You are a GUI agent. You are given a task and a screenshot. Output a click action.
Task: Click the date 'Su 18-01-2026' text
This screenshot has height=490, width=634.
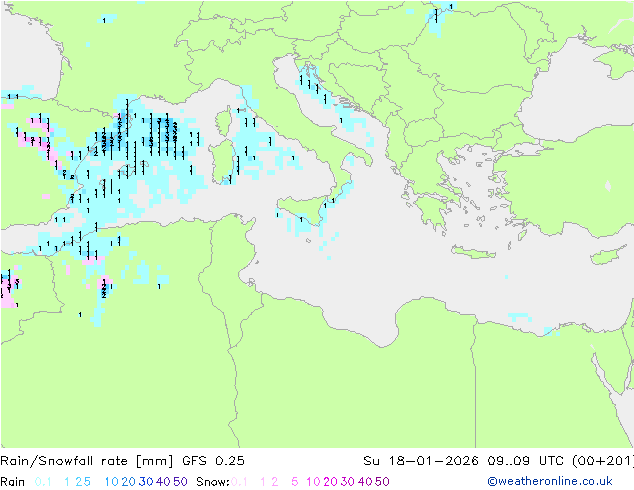click(x=421, y=461)
